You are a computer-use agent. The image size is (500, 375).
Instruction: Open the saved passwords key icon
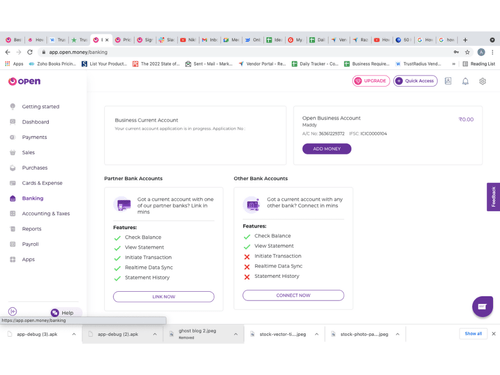click(x=456, y=52)
